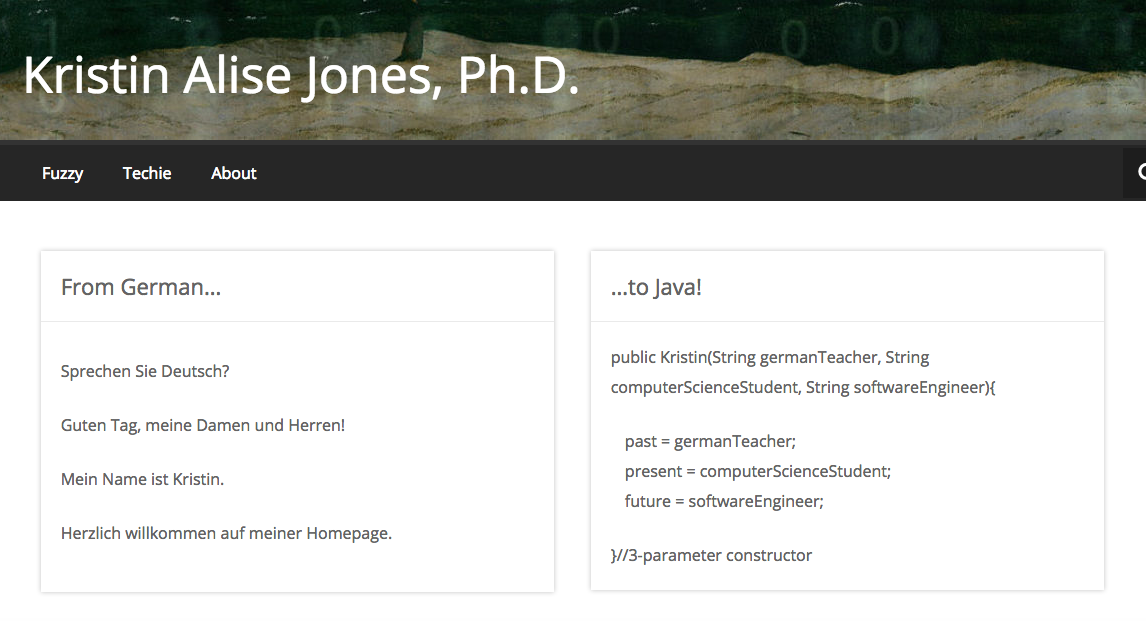
Task: Click the "computerScienceStudent, String softwareEngineer){" line
Action: pos(803,387)
